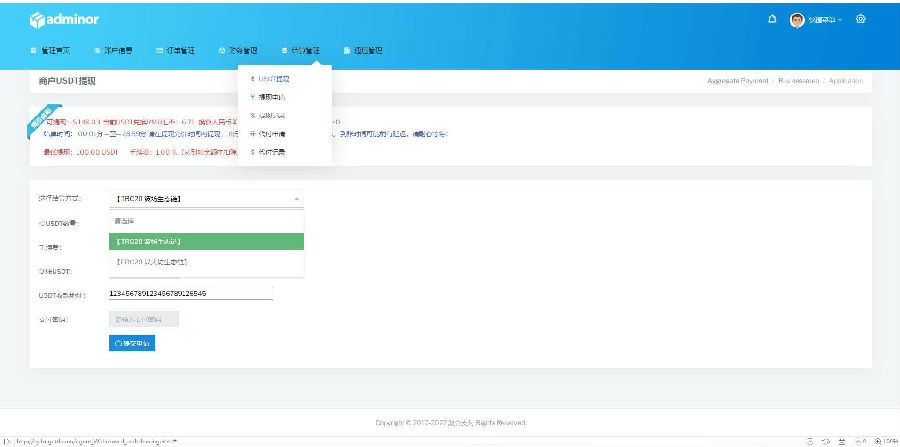Click the middle breadcrumb link

tap(798, 81)
